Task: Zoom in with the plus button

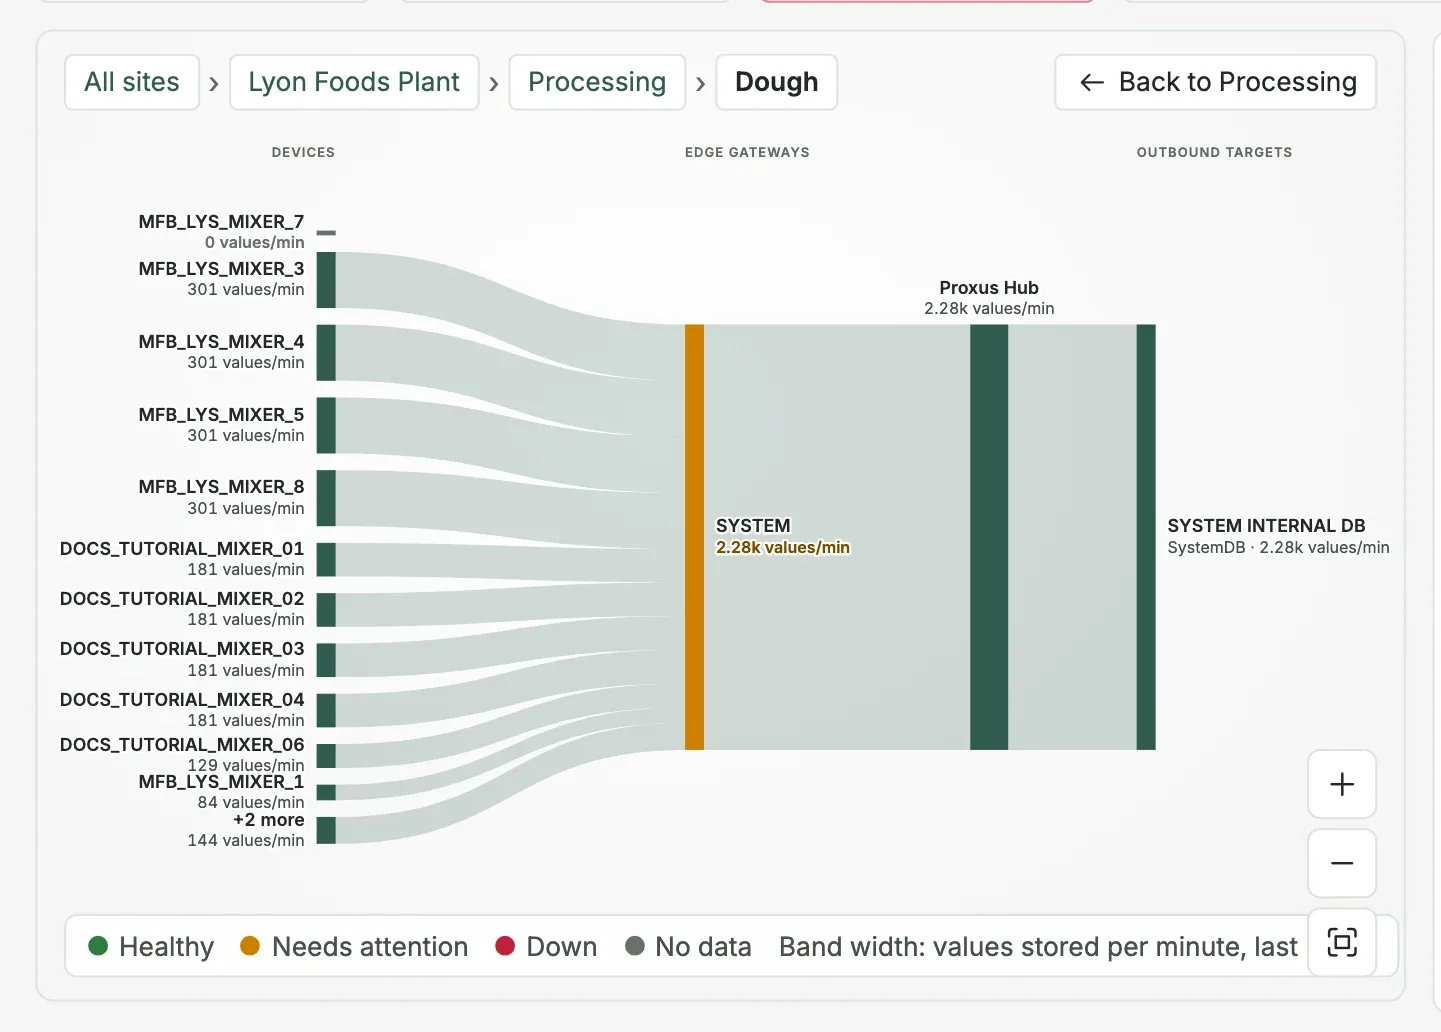Action: pyautogui.click(x=1342, y=784)
